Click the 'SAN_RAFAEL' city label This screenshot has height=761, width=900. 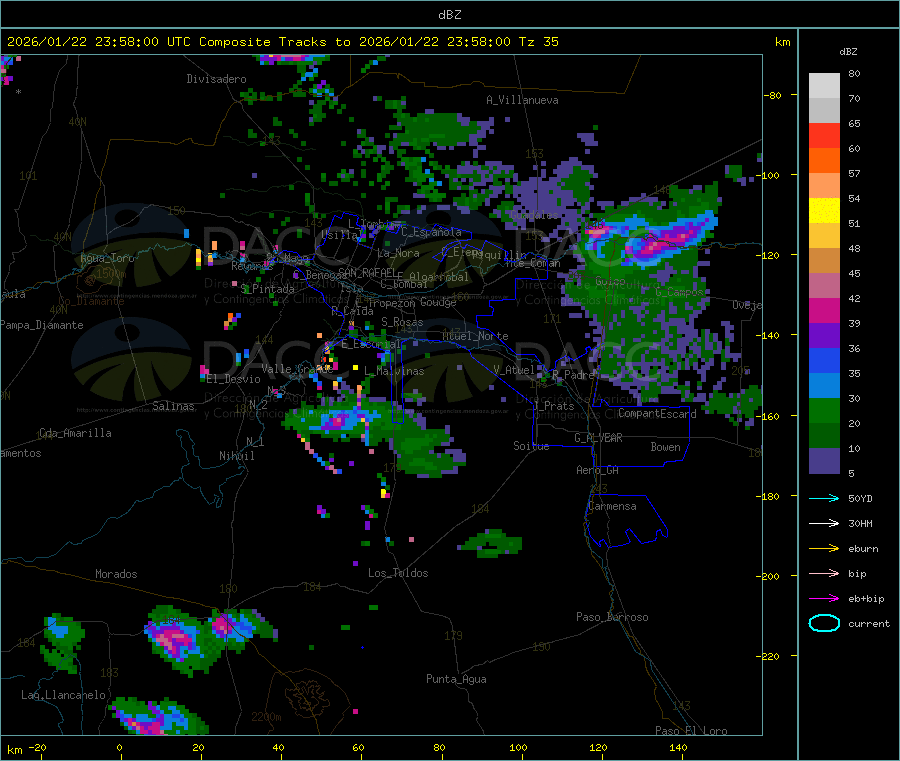pyautogui.click(x=367, y=272)
